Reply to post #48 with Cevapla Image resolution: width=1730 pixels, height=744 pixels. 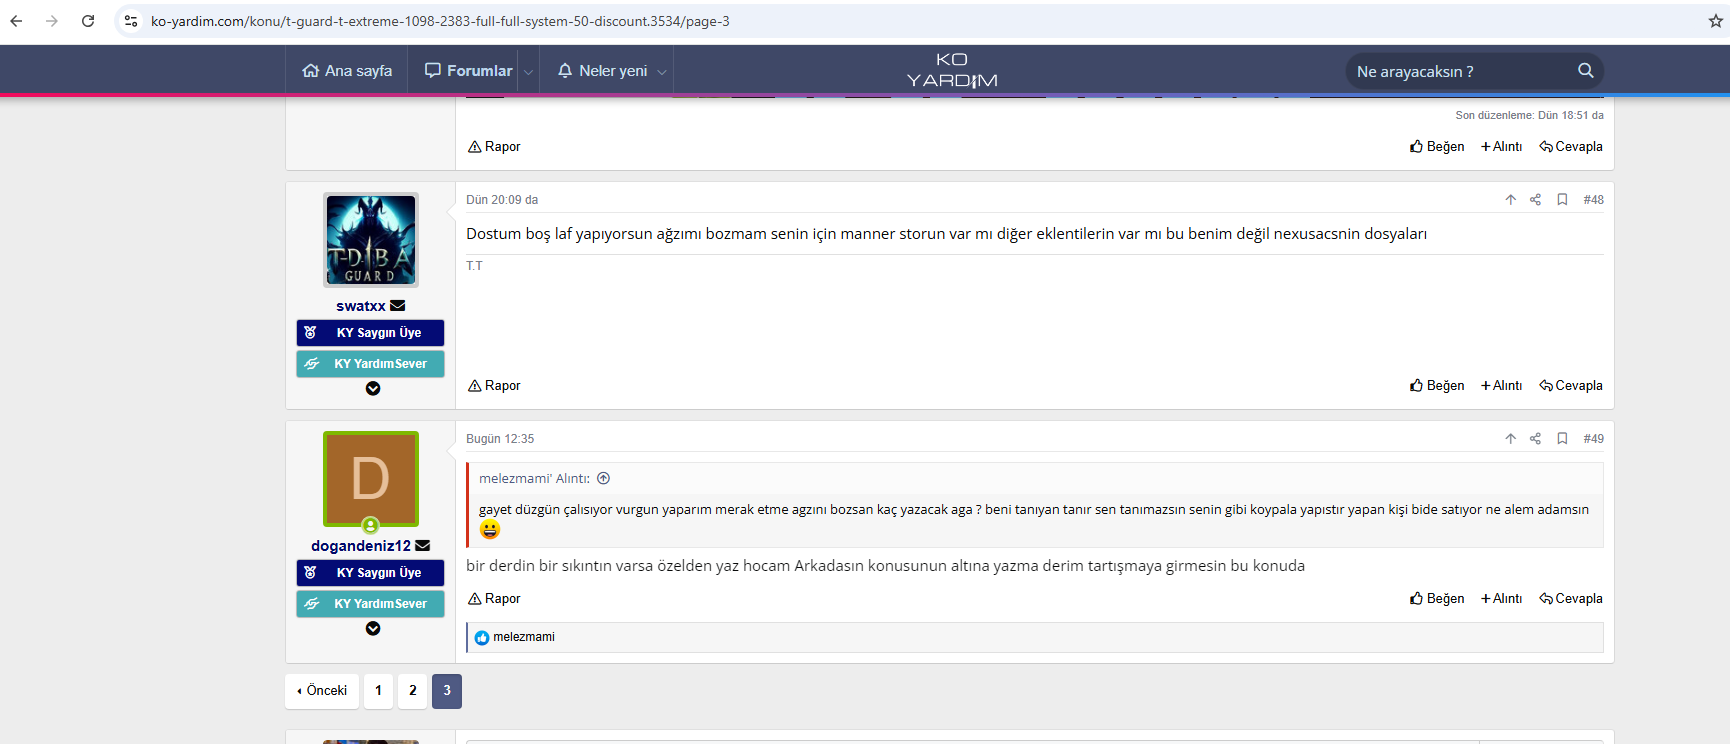click(1571, 386)
